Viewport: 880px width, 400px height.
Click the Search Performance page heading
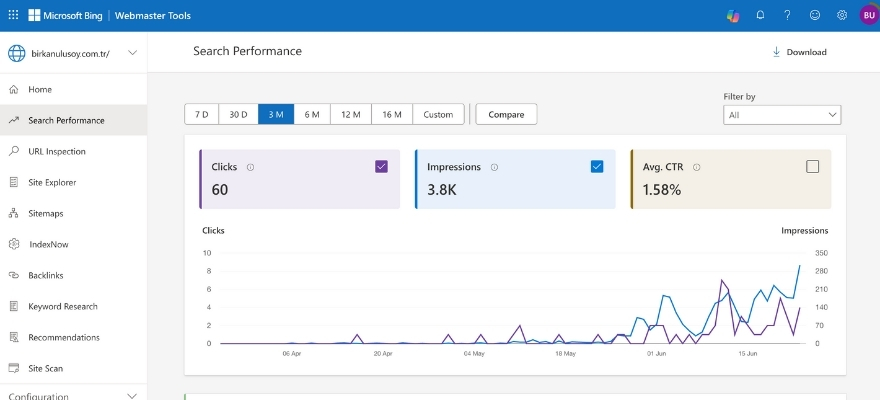pos(248,51)
